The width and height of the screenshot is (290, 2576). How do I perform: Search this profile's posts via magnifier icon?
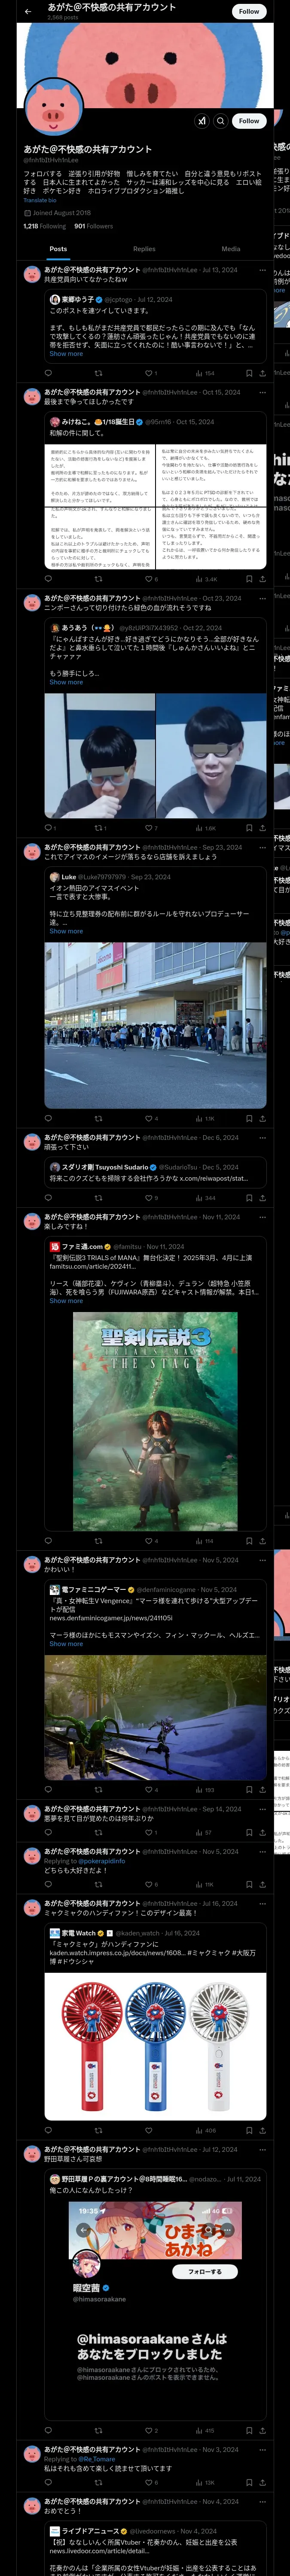[x=221, y=121]
